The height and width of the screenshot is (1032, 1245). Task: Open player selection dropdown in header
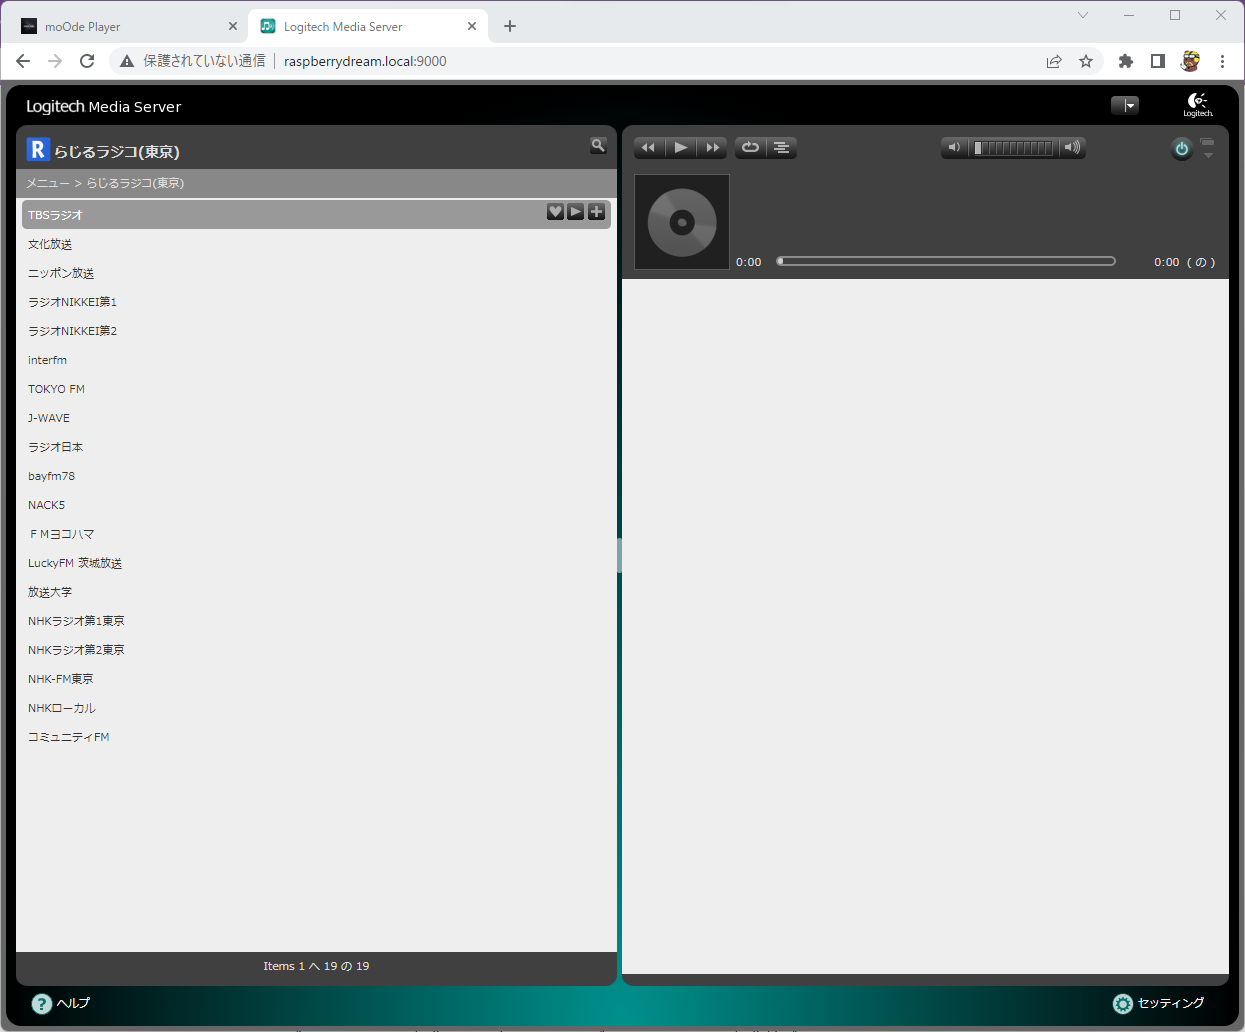click(x=1125, y=105)
